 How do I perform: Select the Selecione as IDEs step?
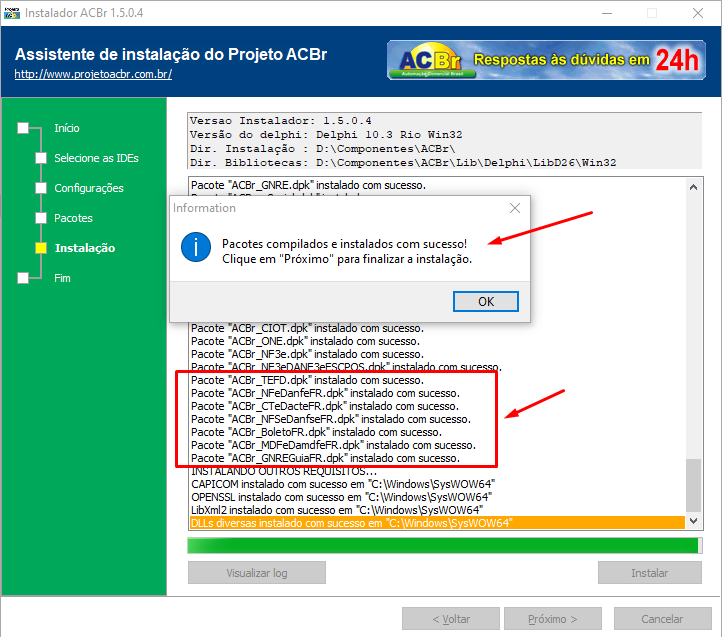click(96, 158)
